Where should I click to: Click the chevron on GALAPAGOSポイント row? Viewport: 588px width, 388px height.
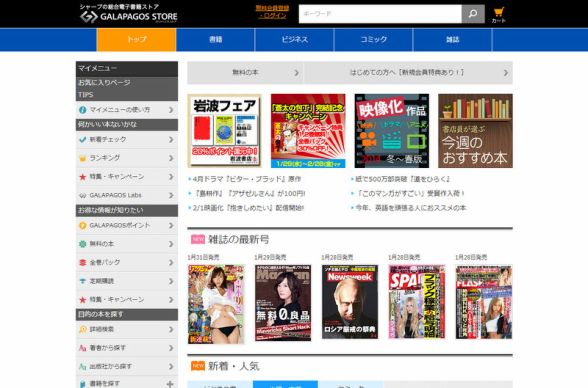click(171, 225)
